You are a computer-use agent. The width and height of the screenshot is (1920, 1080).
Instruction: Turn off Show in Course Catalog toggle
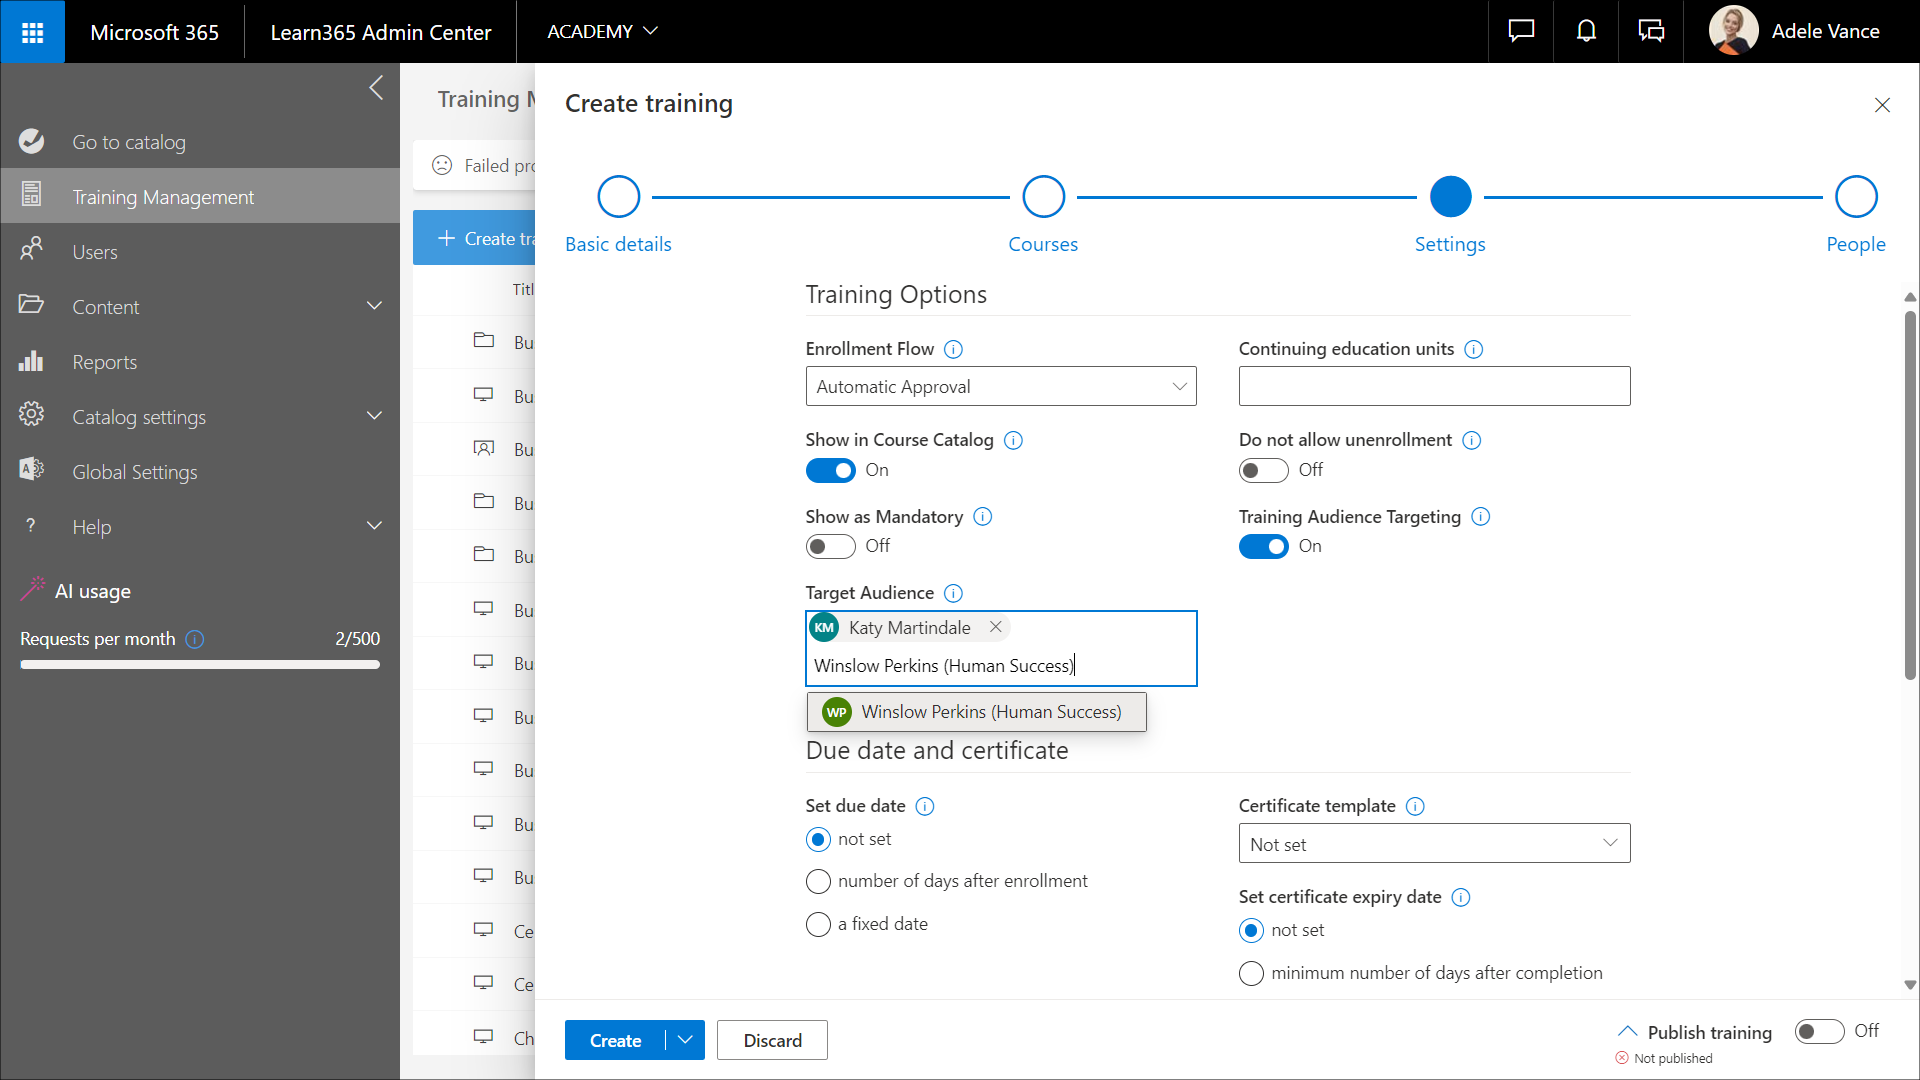pos(830,470)
